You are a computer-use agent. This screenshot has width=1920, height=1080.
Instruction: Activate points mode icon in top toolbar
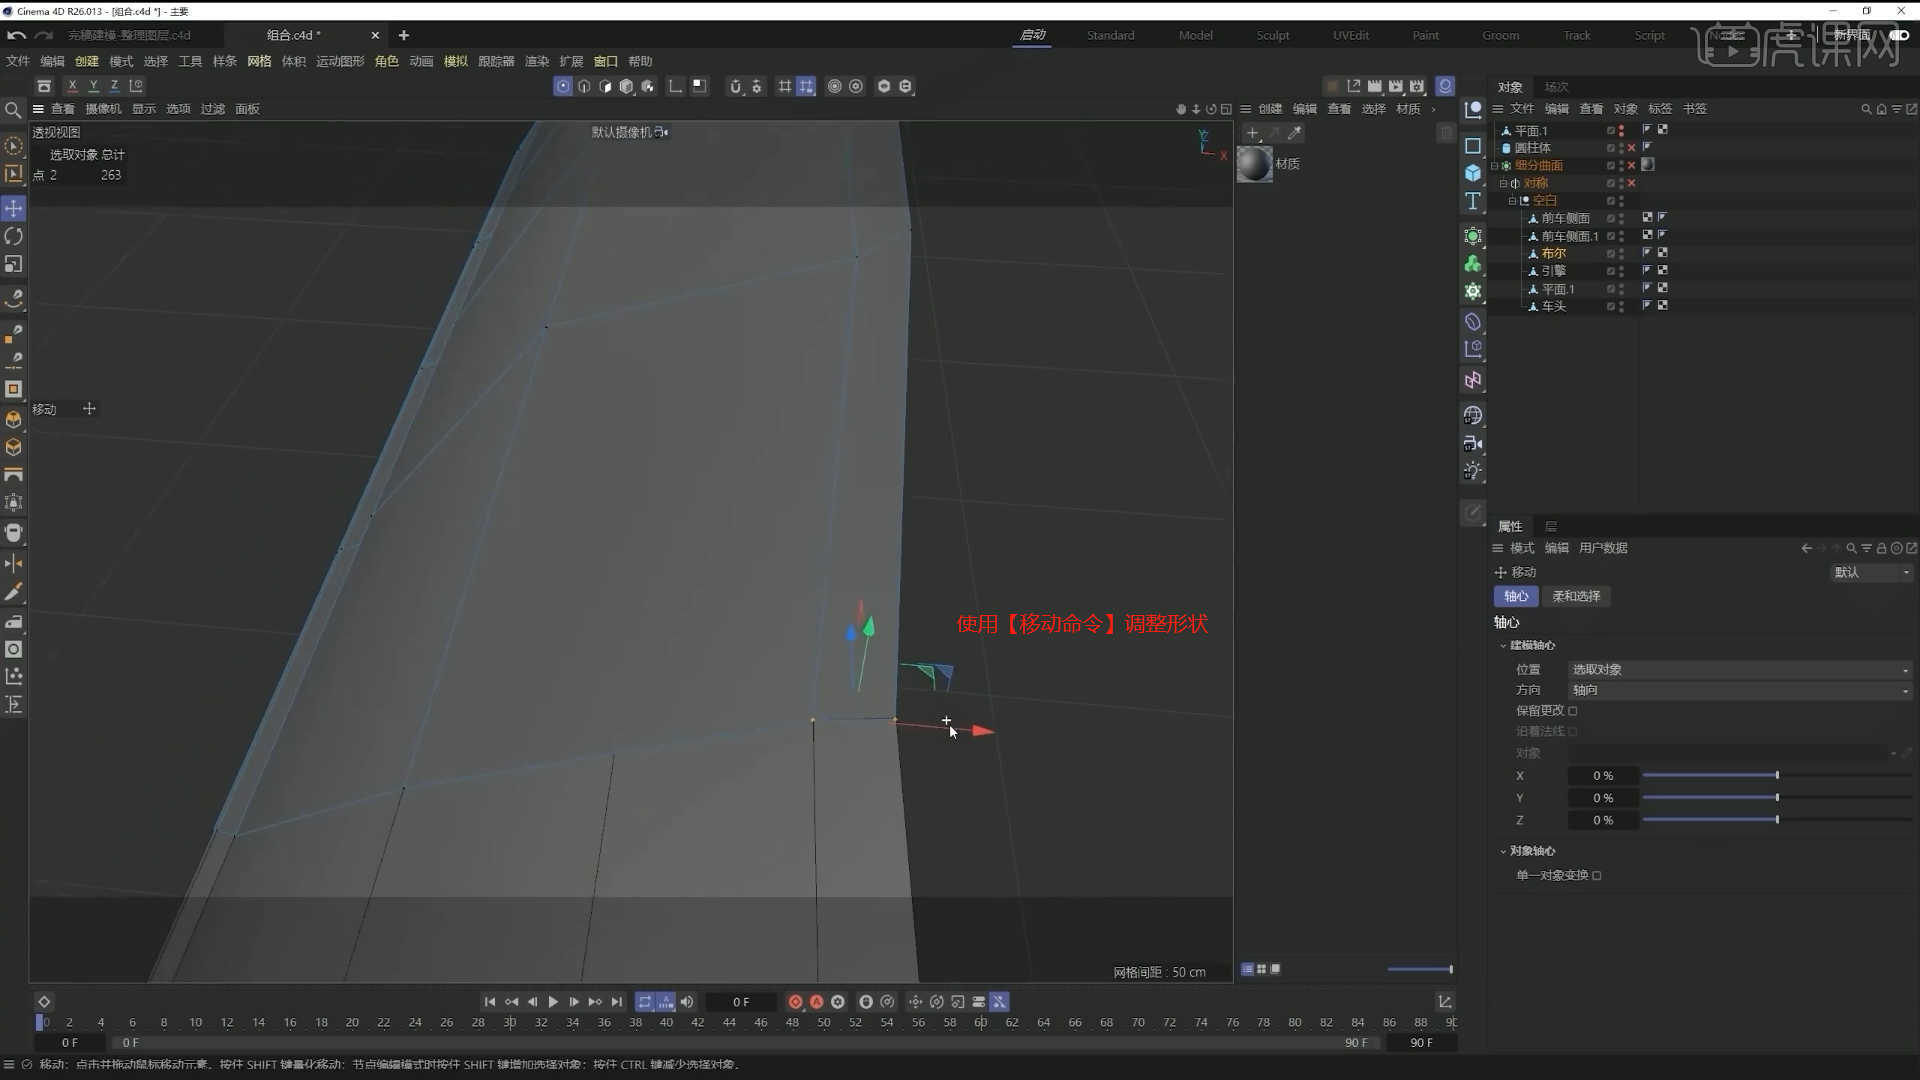coord(563,86)
